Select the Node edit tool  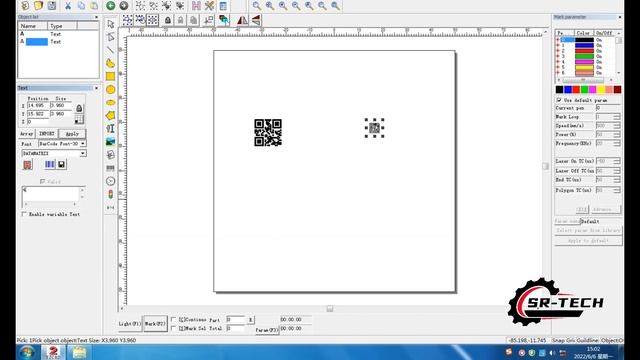point(110,37)
